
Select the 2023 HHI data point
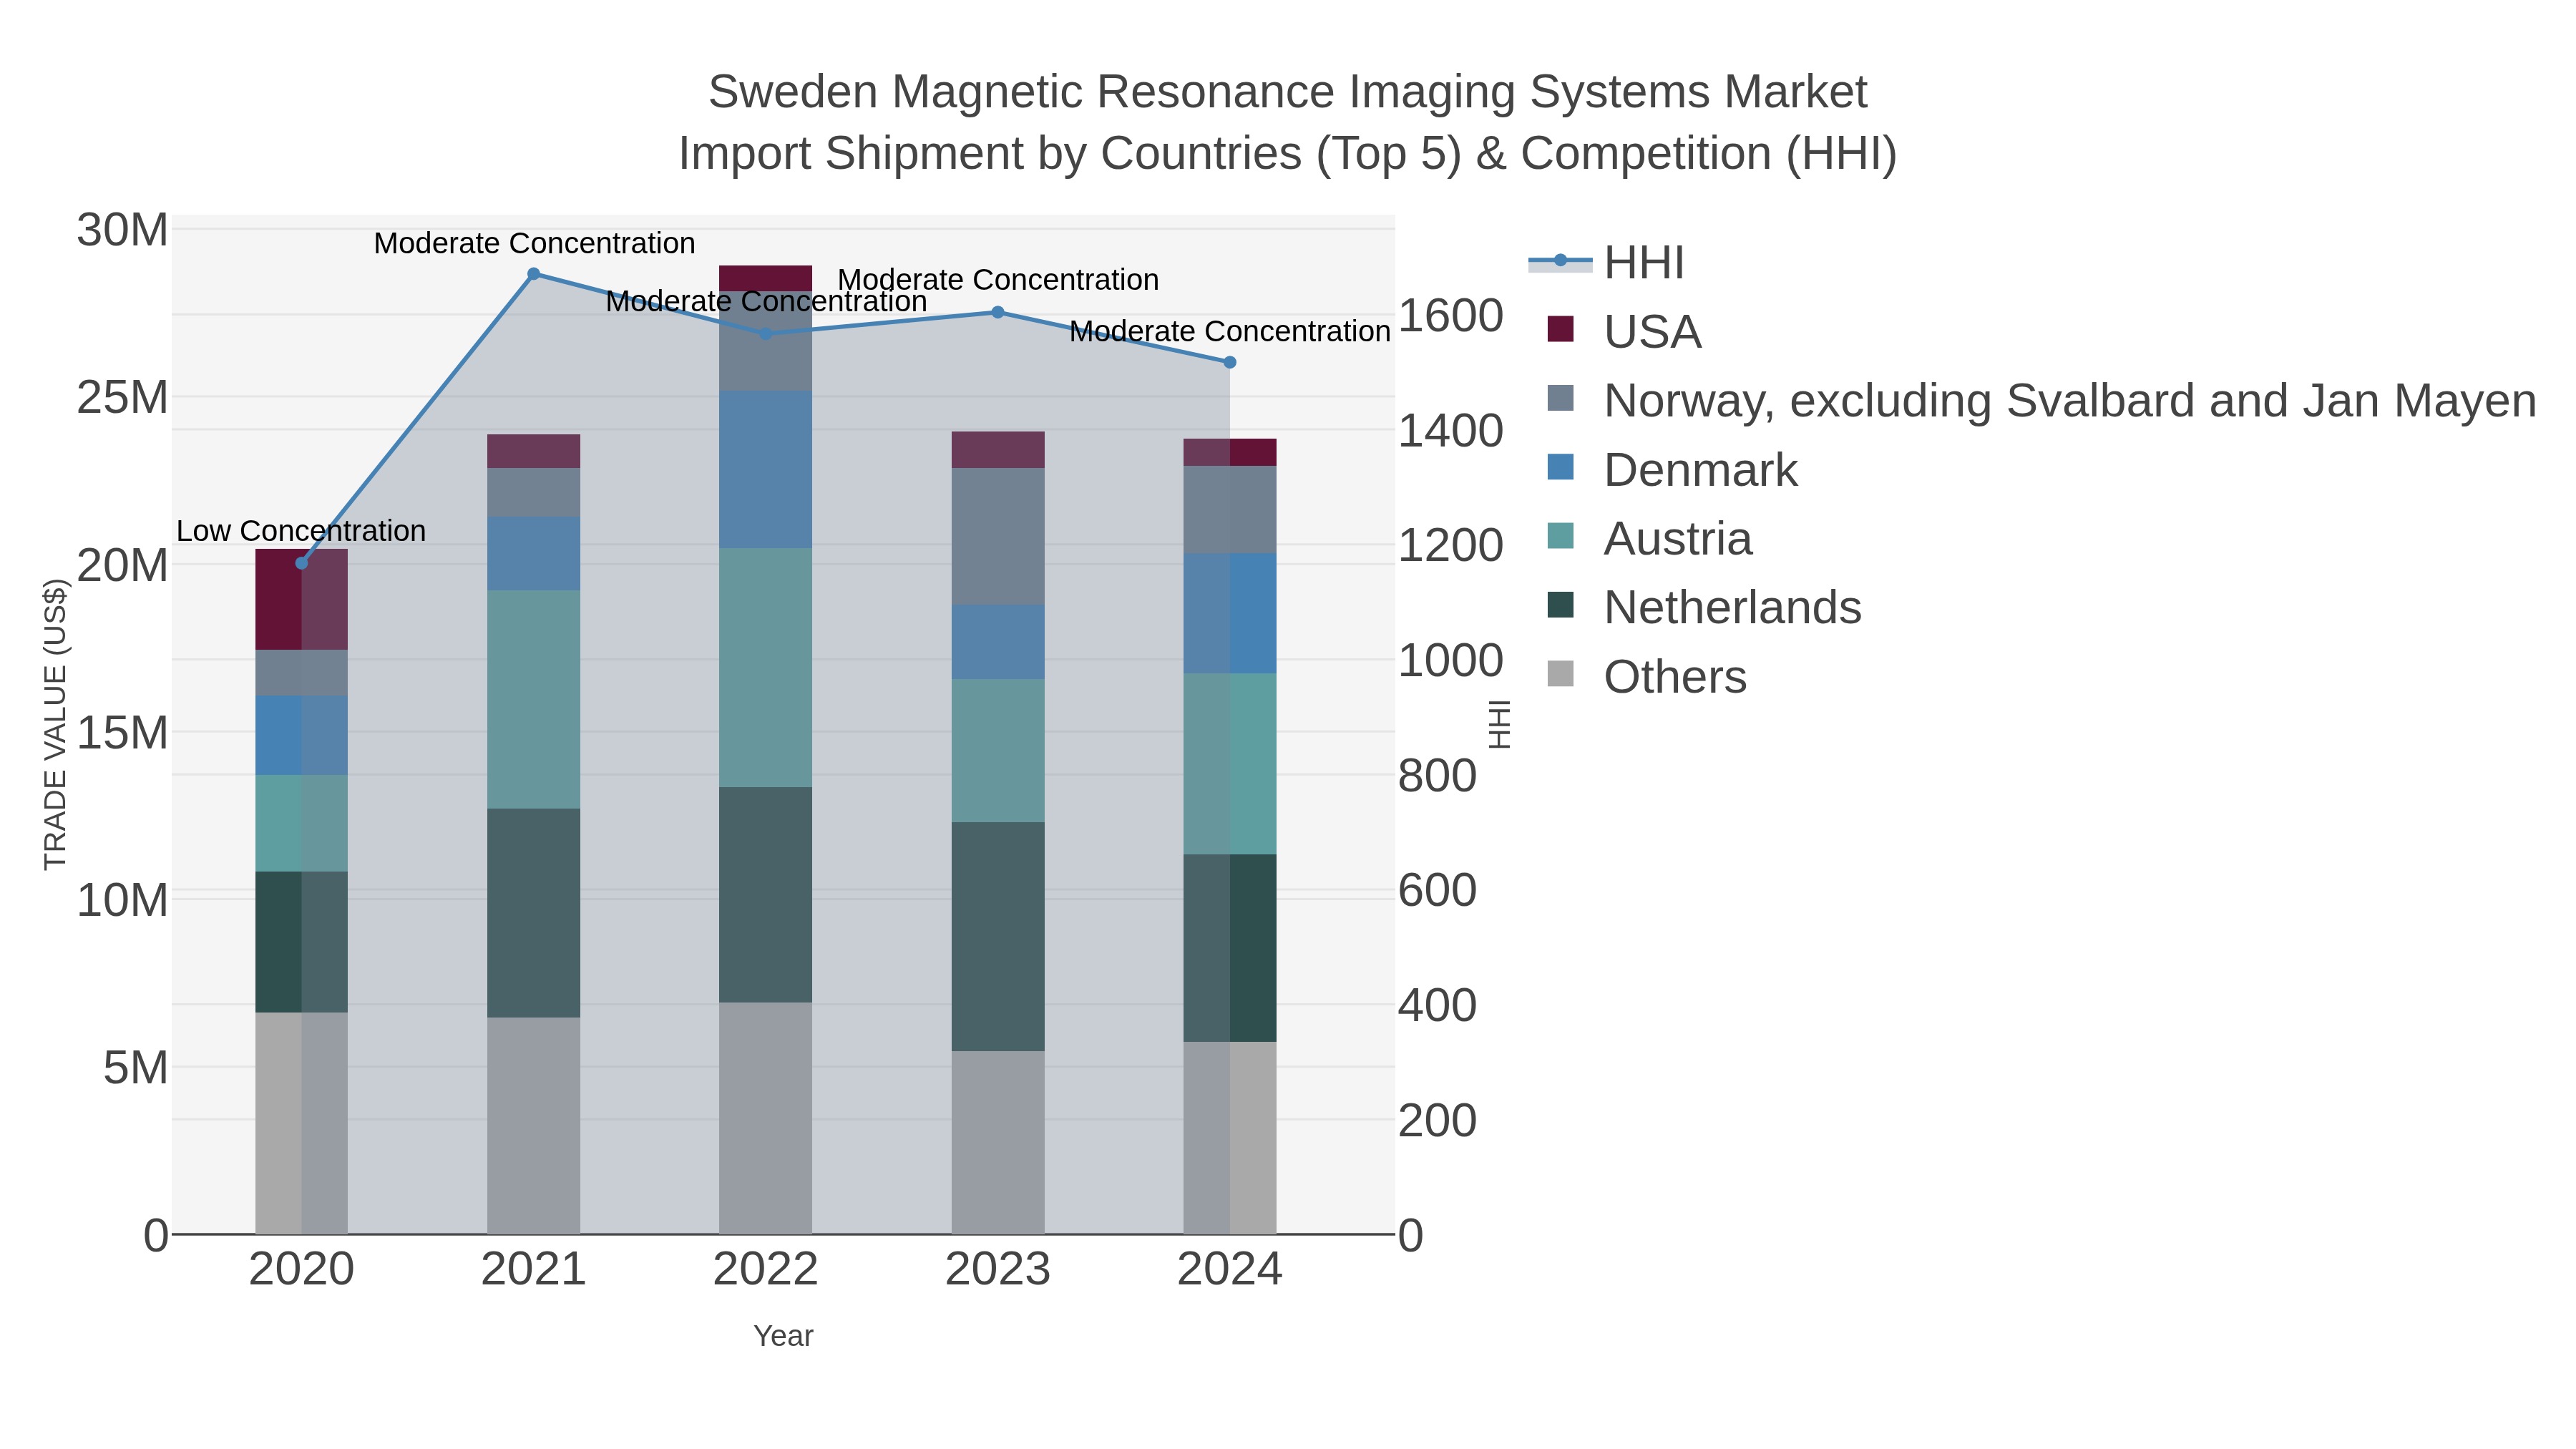[x=998, y=312]
